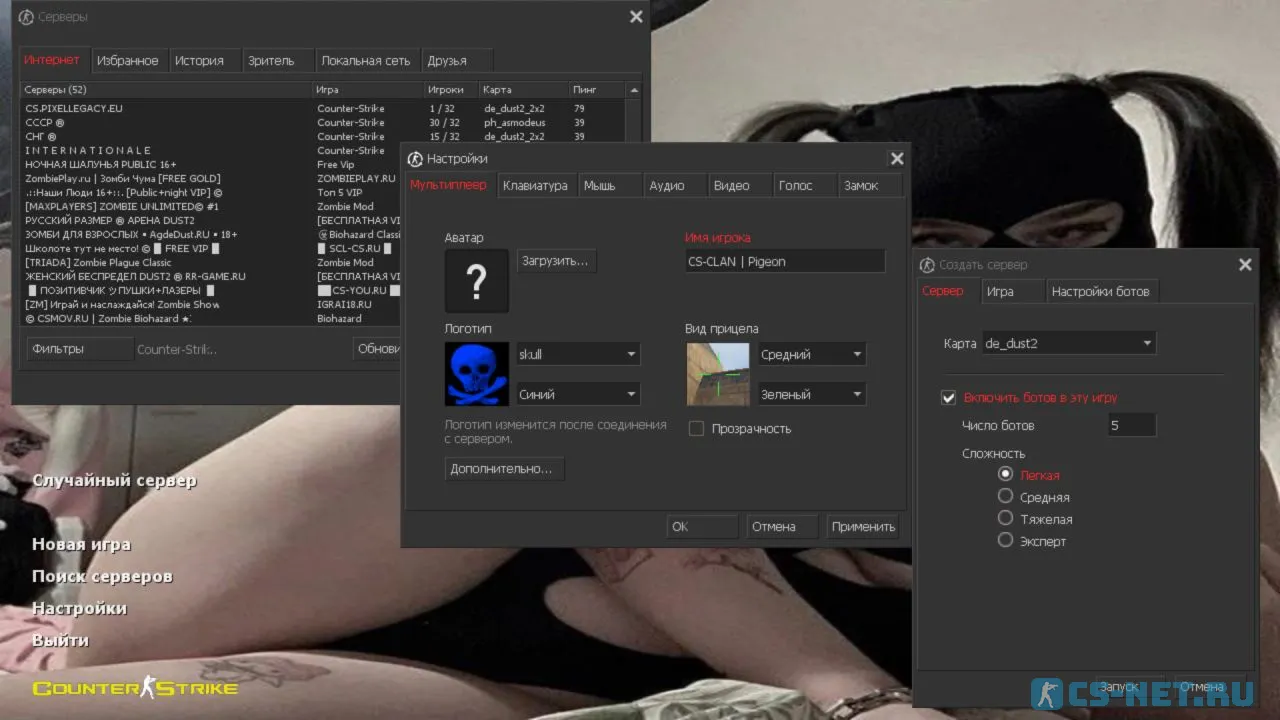Switch to the Клавиатура tab
The image size is (1280, 720).
click(535, 186)
